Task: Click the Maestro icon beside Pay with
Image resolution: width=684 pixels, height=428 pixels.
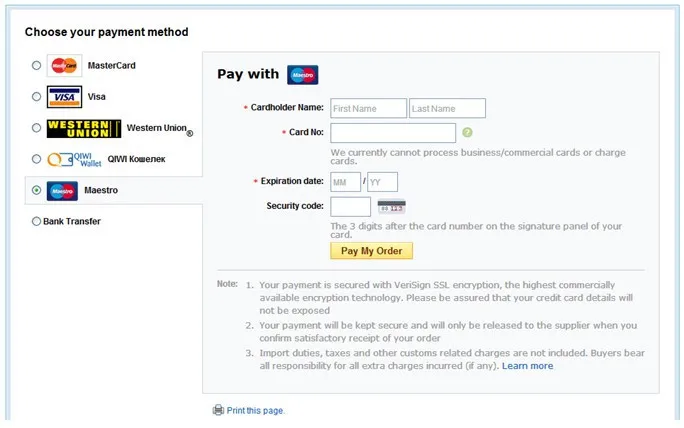Action: (x=302, y=75)
